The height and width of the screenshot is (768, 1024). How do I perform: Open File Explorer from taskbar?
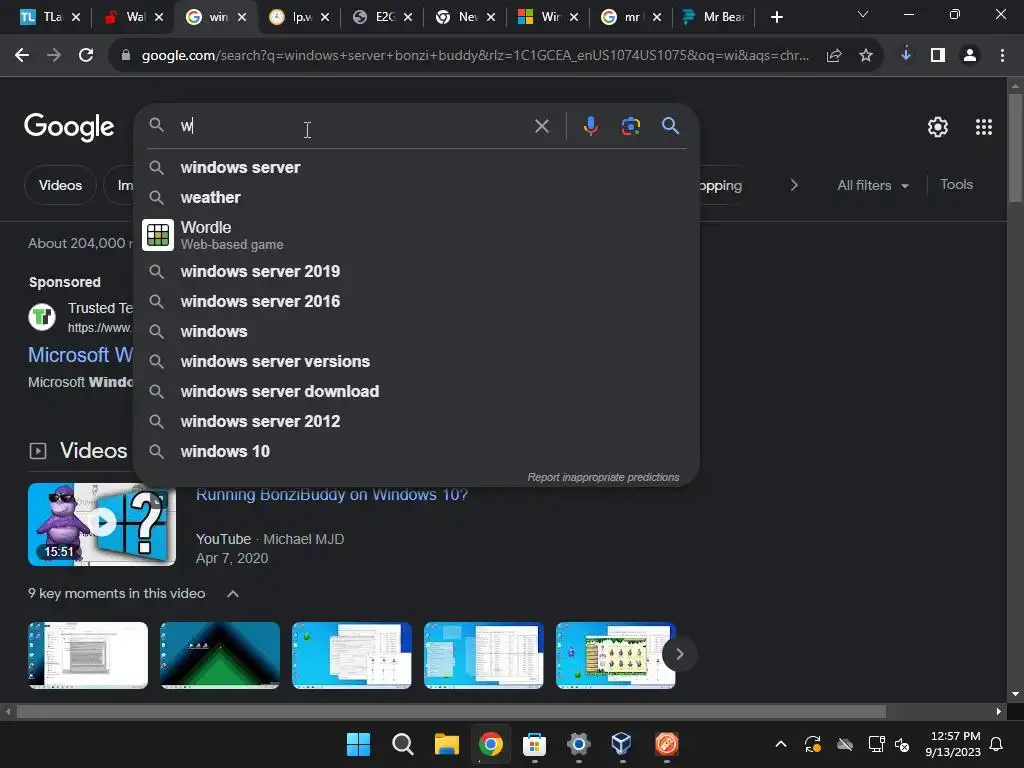(x=447, y=744)
